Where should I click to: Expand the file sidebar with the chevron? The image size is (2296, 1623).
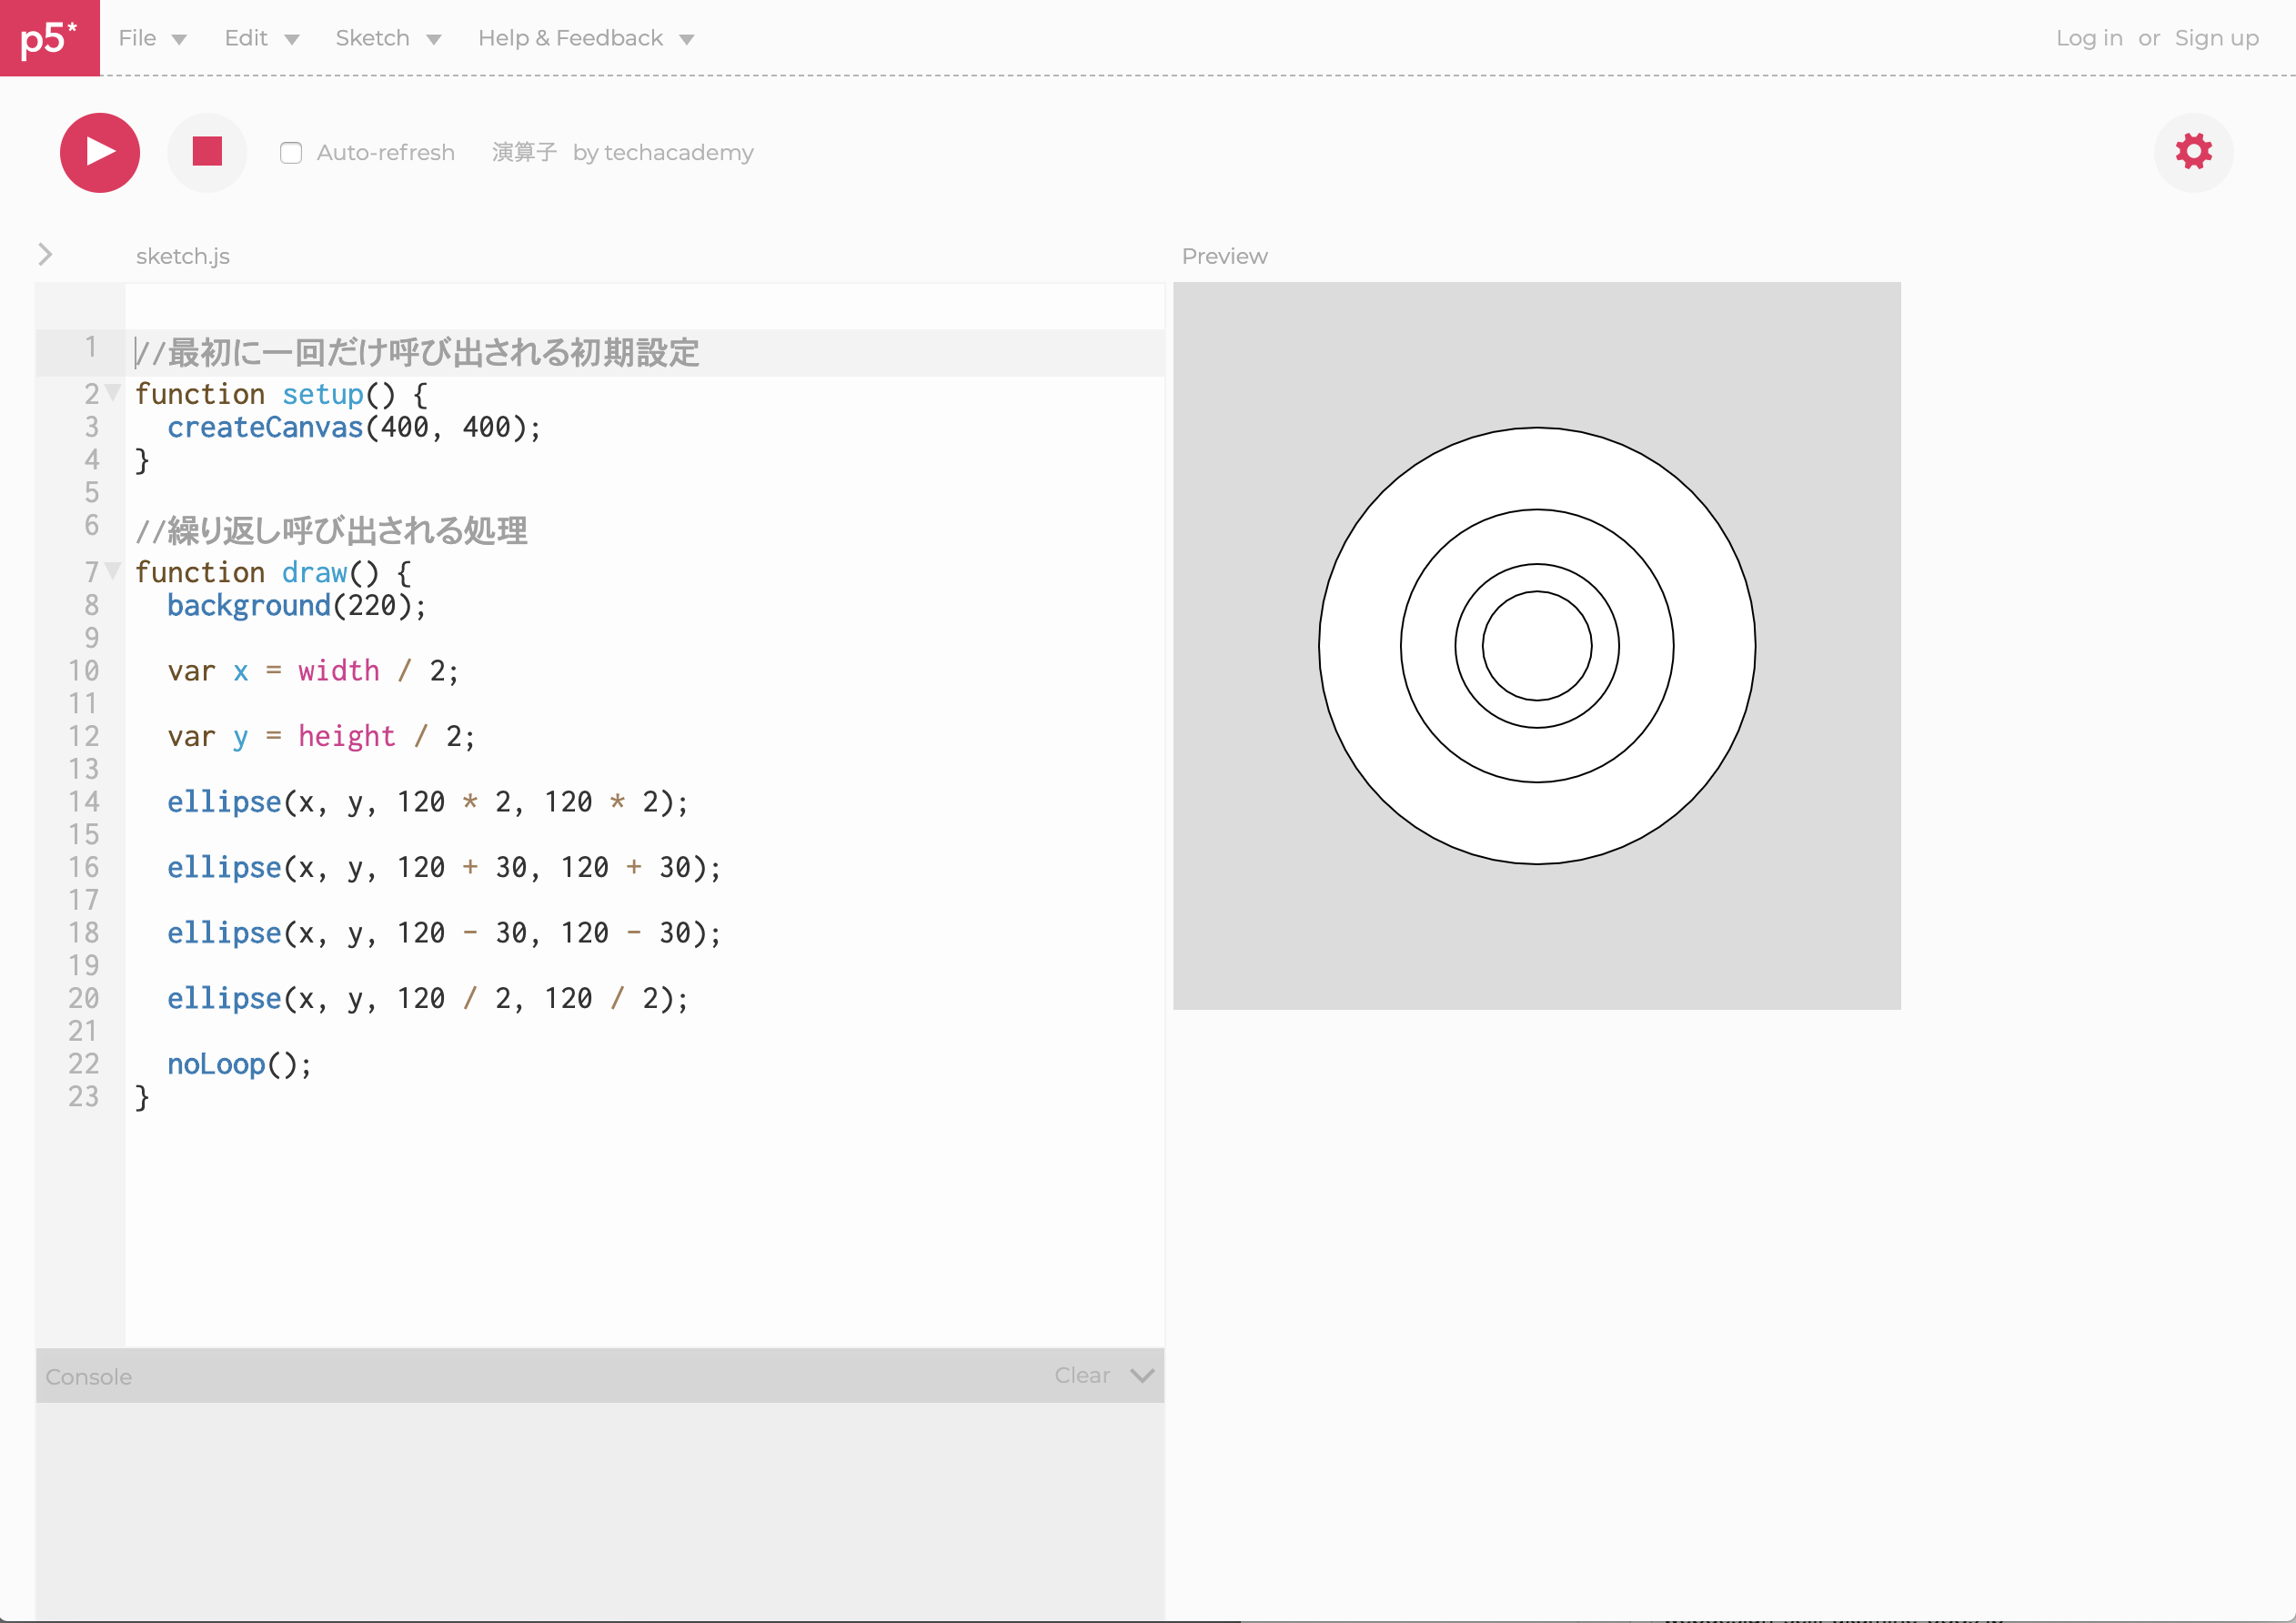pyautogui.click(x=45, y=255)
